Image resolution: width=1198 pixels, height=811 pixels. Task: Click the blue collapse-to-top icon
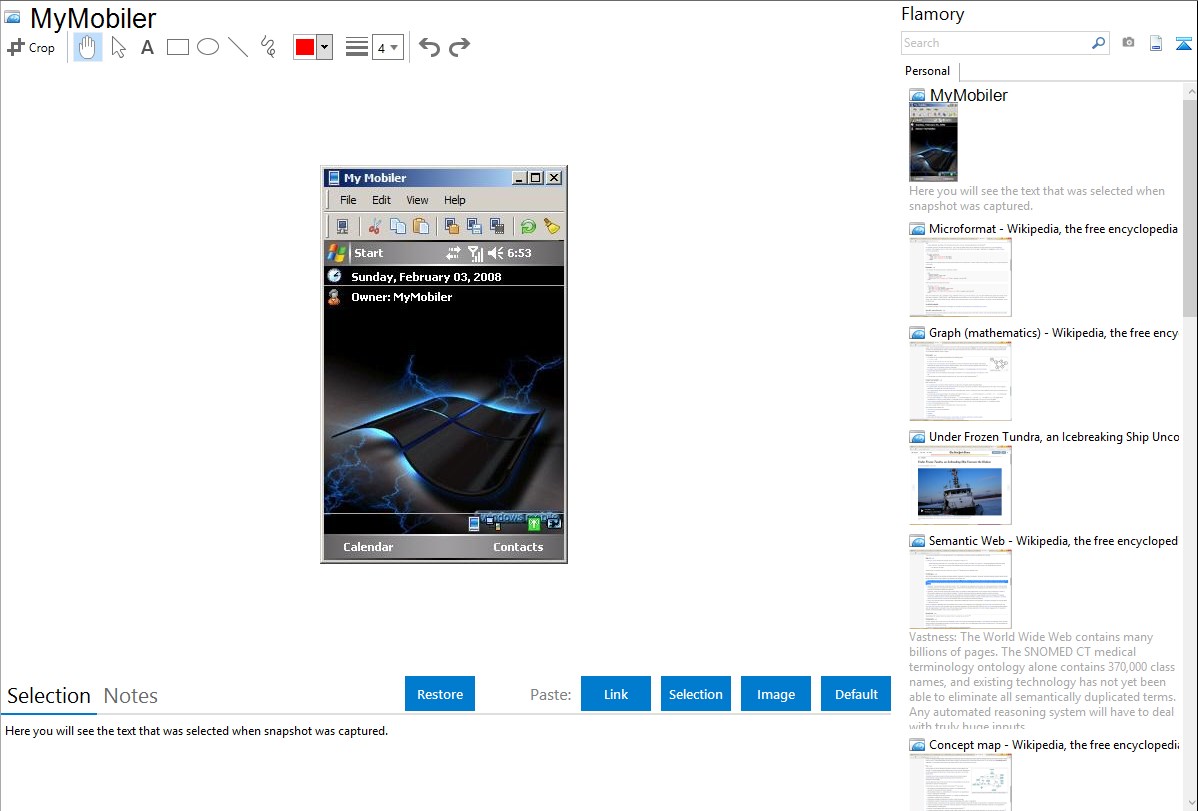point(1183,43)
